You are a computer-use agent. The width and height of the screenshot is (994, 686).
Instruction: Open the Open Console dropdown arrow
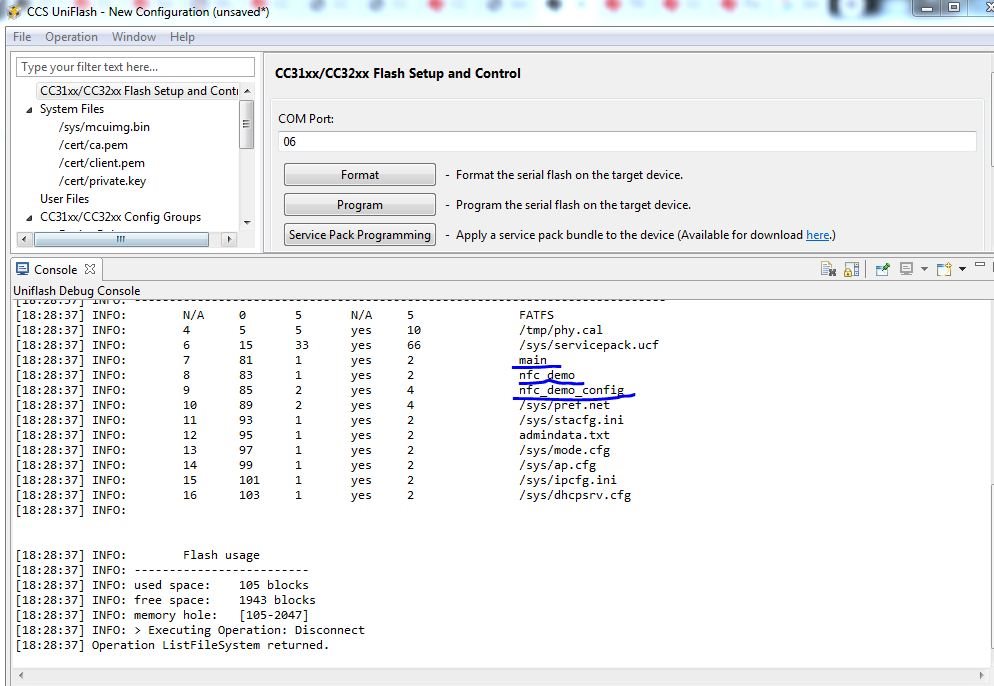click(962, 269)
